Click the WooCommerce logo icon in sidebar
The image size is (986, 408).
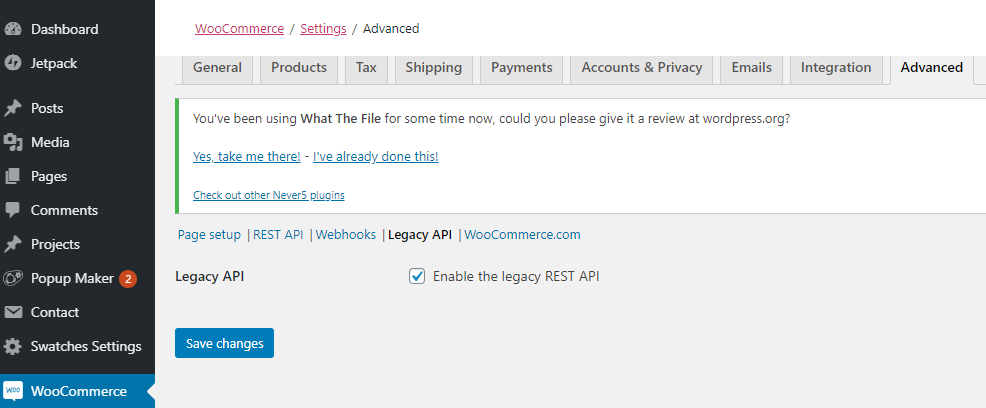pos(13,391)
